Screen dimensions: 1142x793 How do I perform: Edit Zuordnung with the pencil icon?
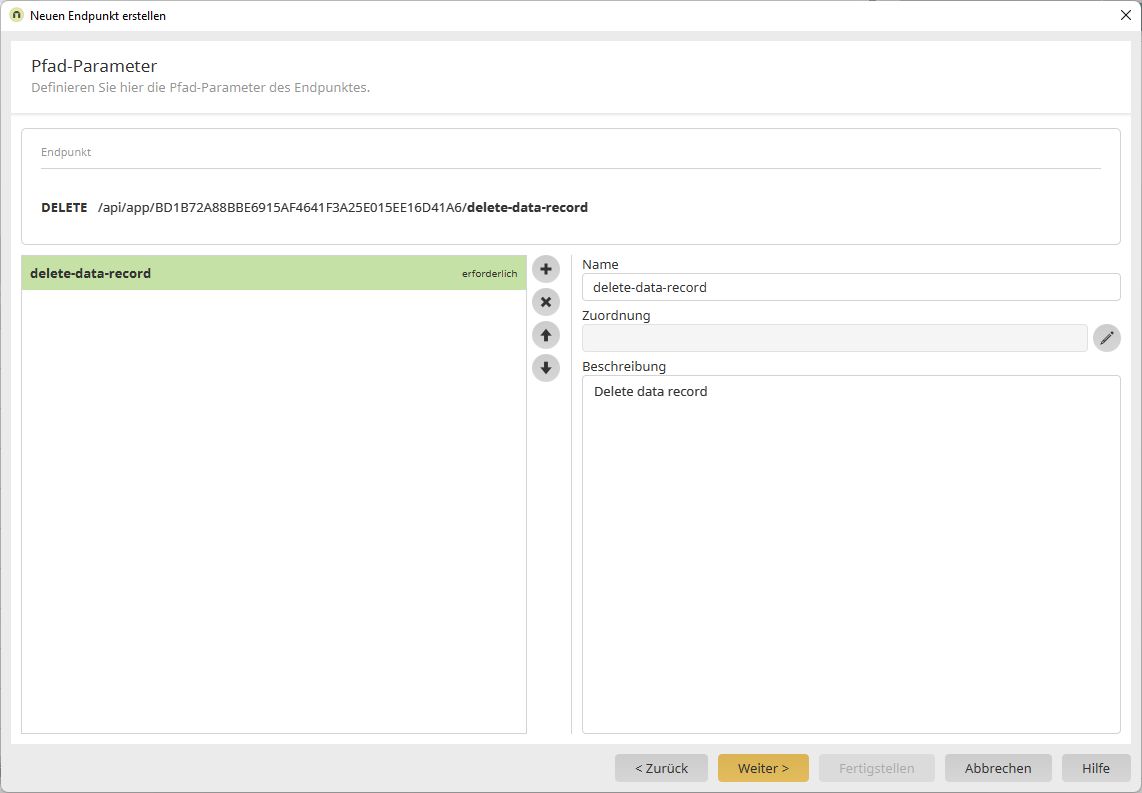click(1106, 338)
